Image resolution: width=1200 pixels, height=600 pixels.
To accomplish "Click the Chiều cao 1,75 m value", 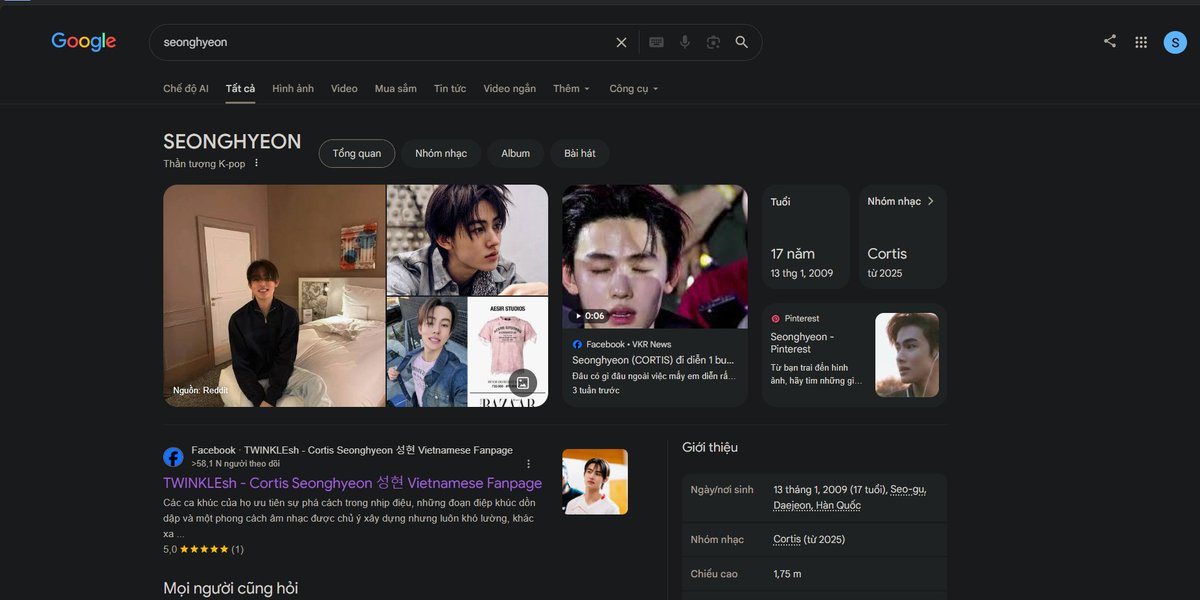I will tap(787, 573).
